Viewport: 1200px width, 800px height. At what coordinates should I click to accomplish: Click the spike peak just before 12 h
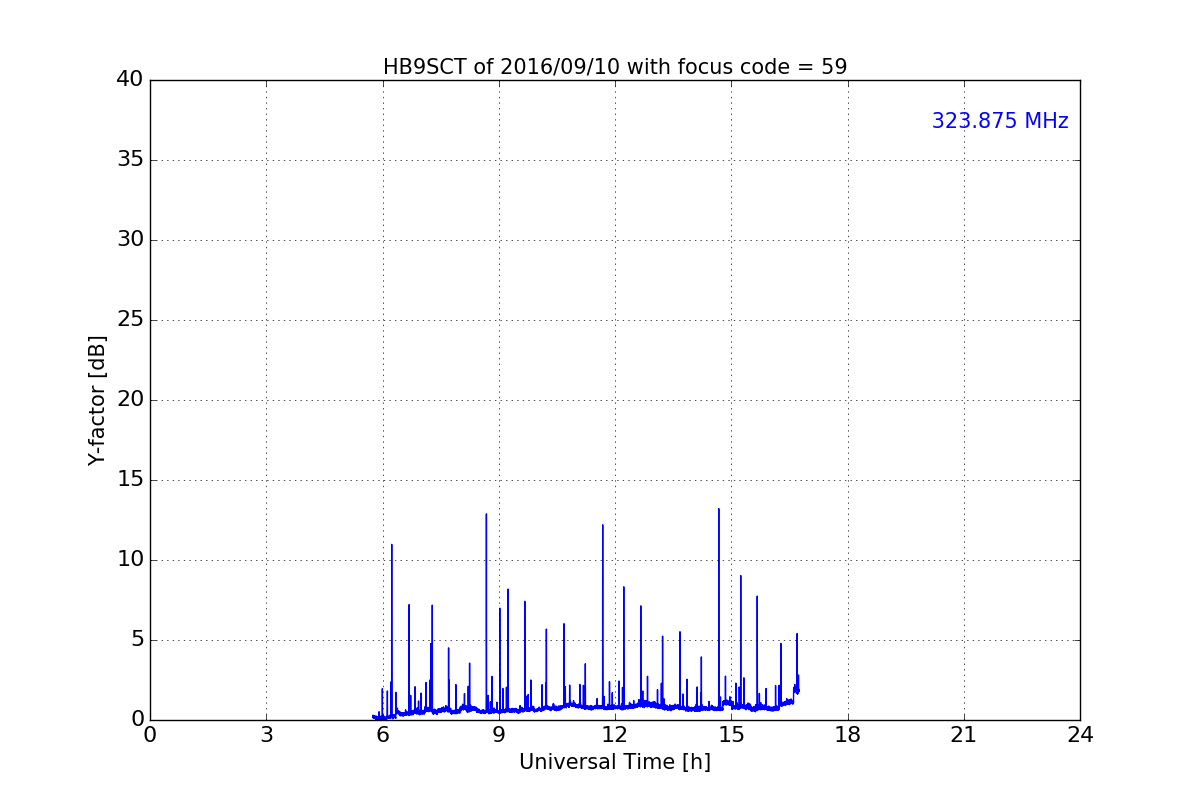click(602, 525)
